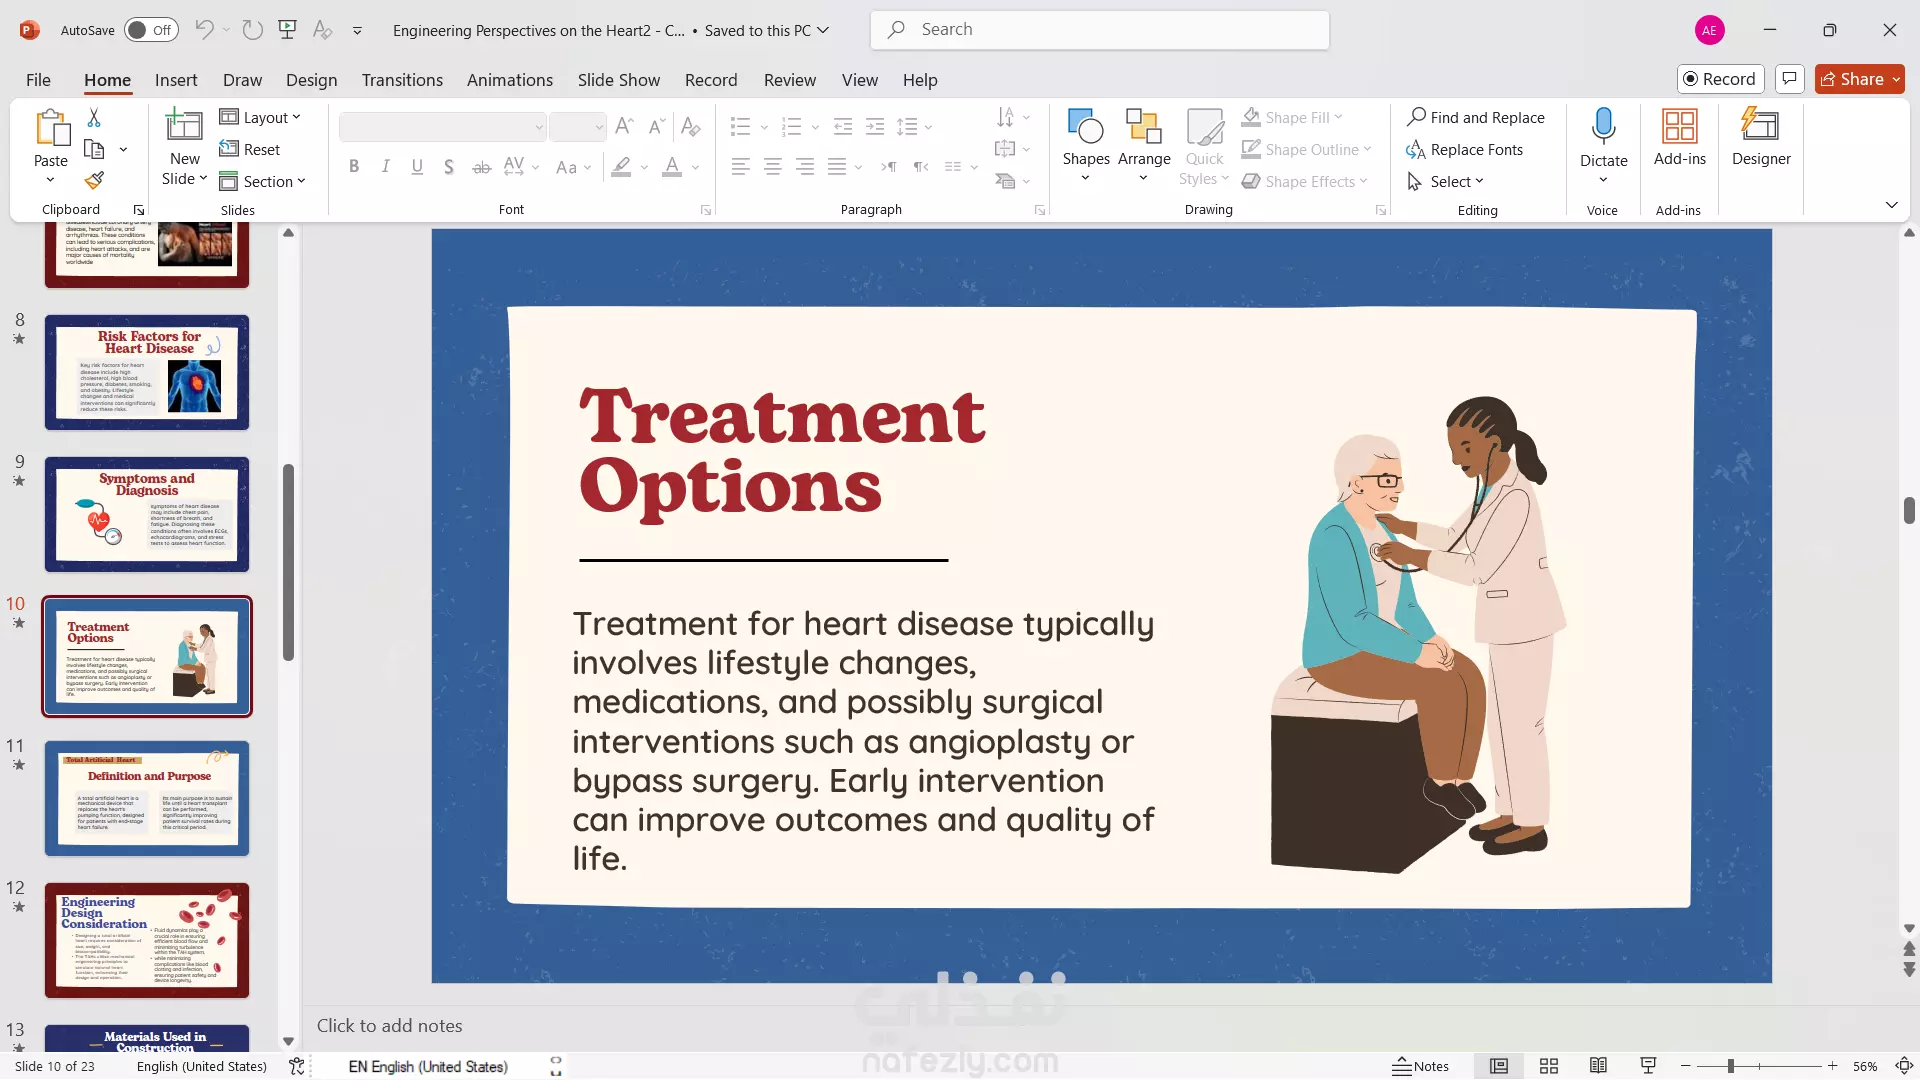Click the Search box in title bar
The height and width of the screenshot is (1080, 1920).
pos(1100,30)
